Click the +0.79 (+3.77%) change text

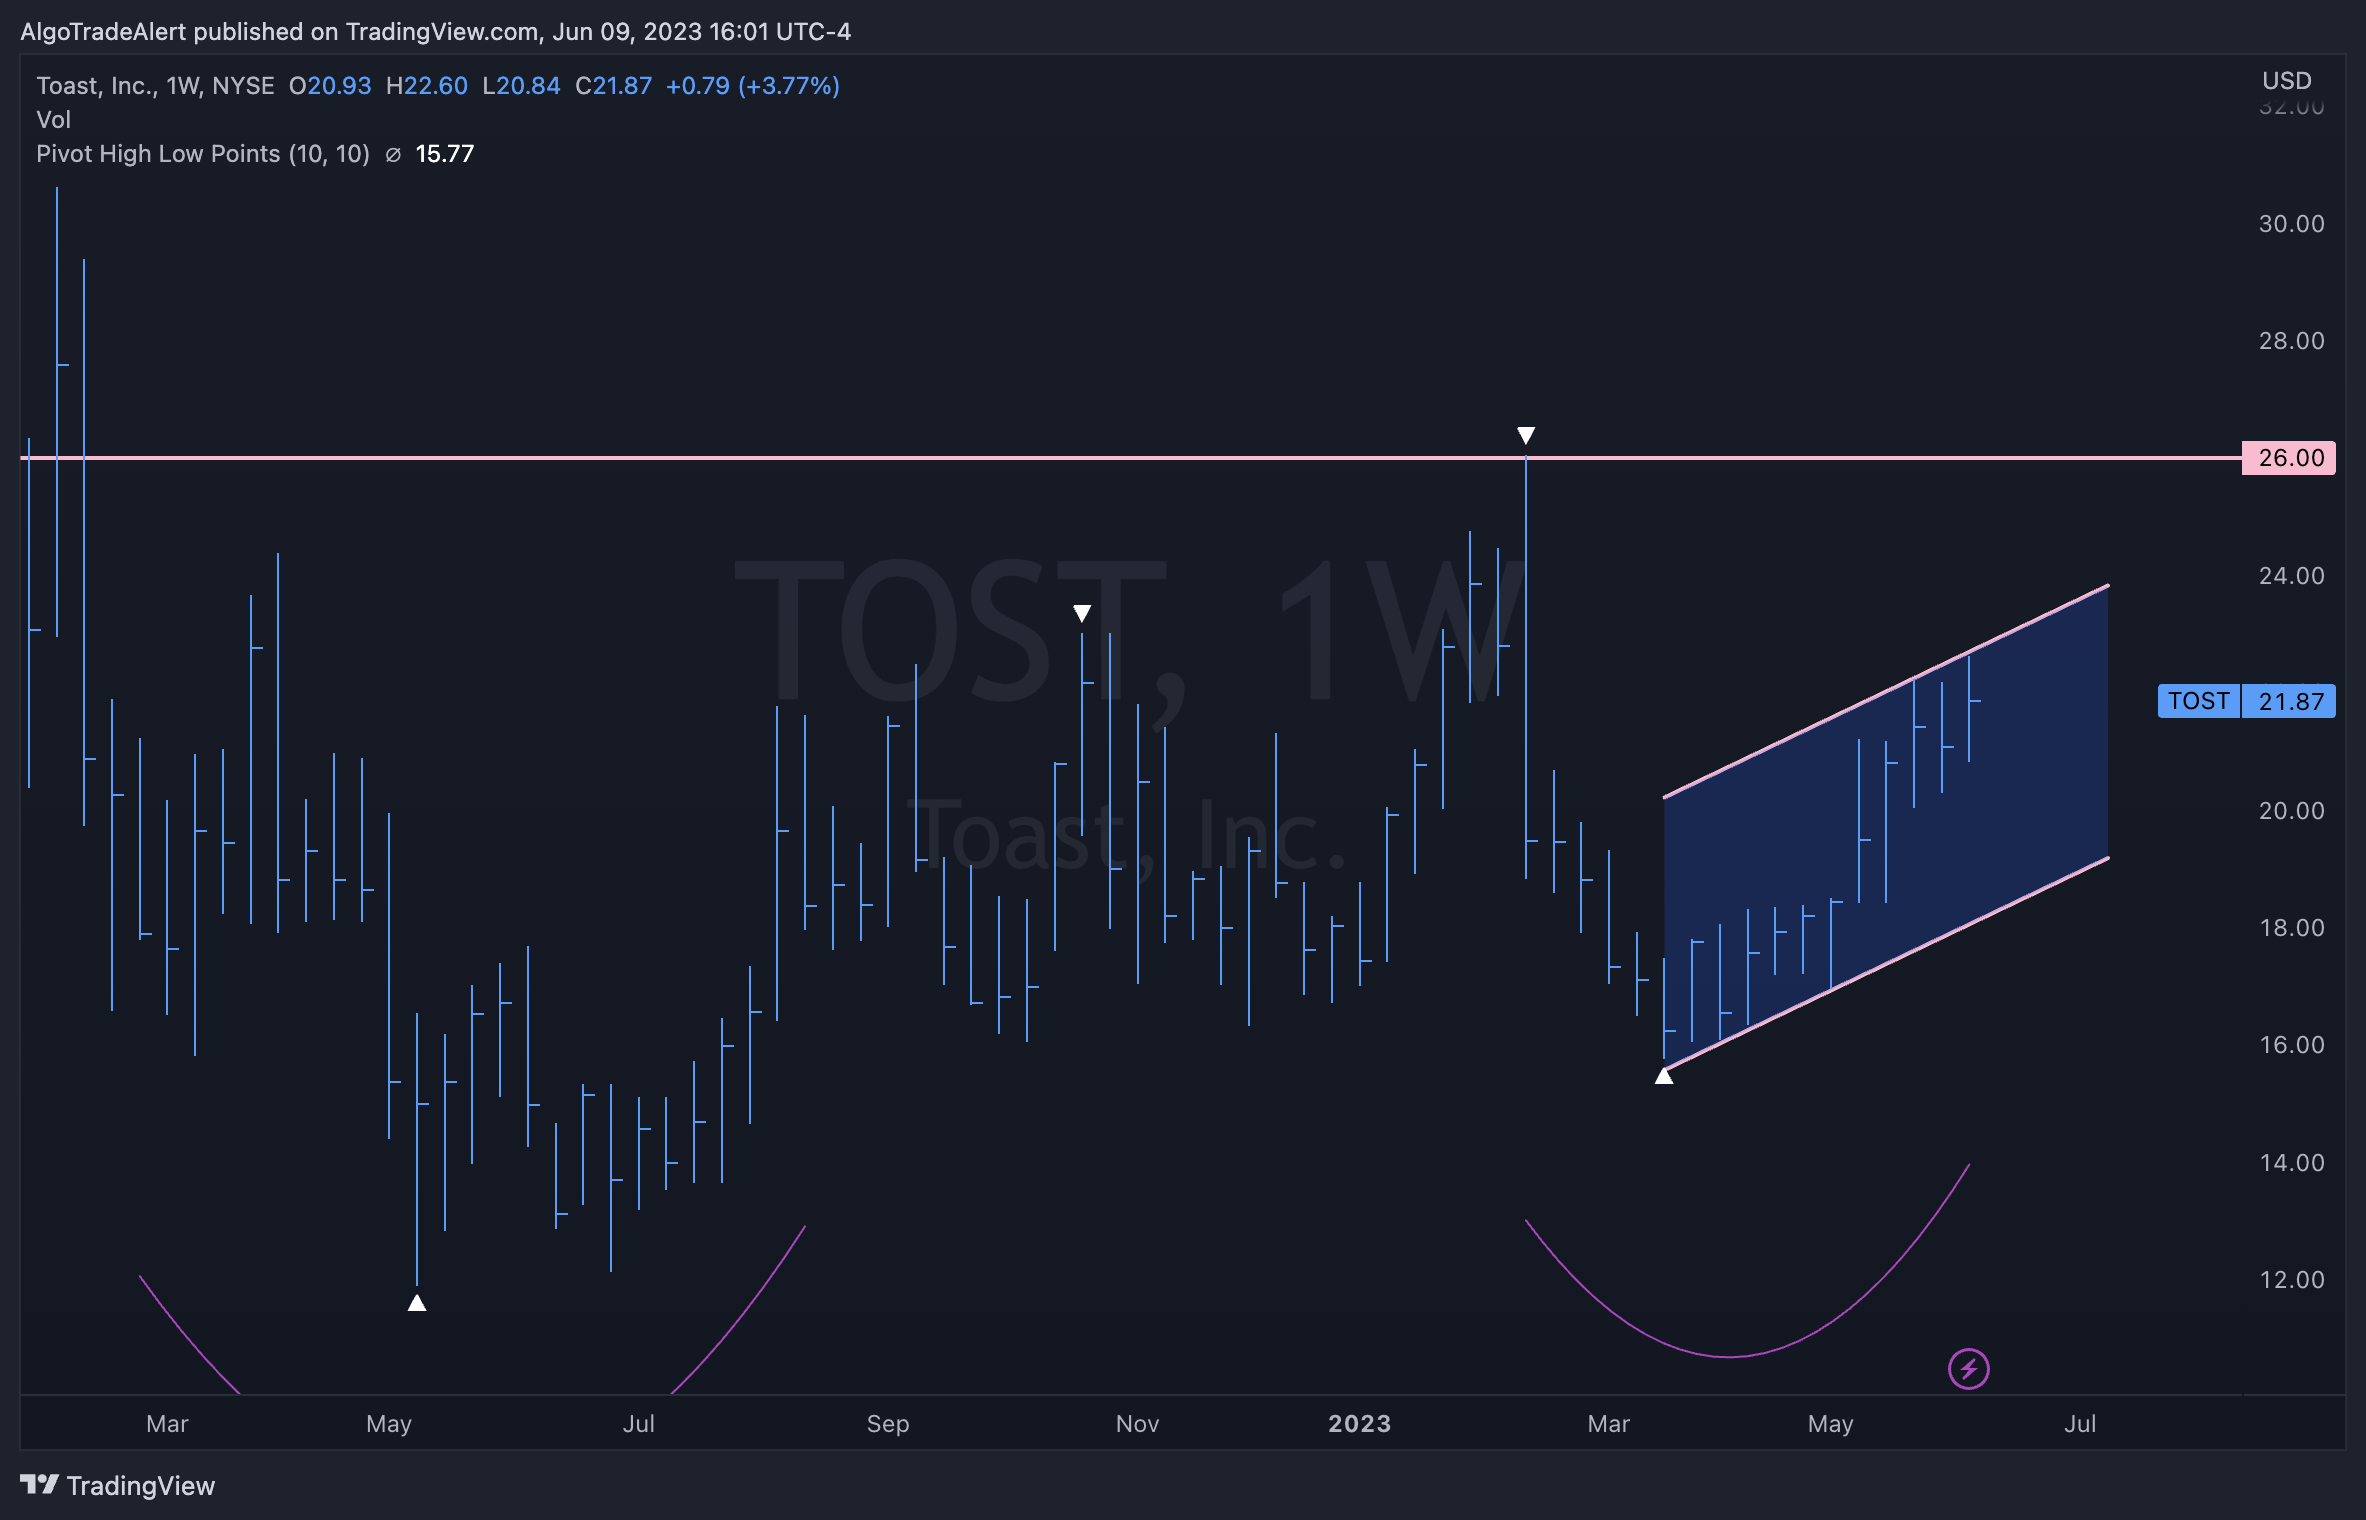click(753, 86)
